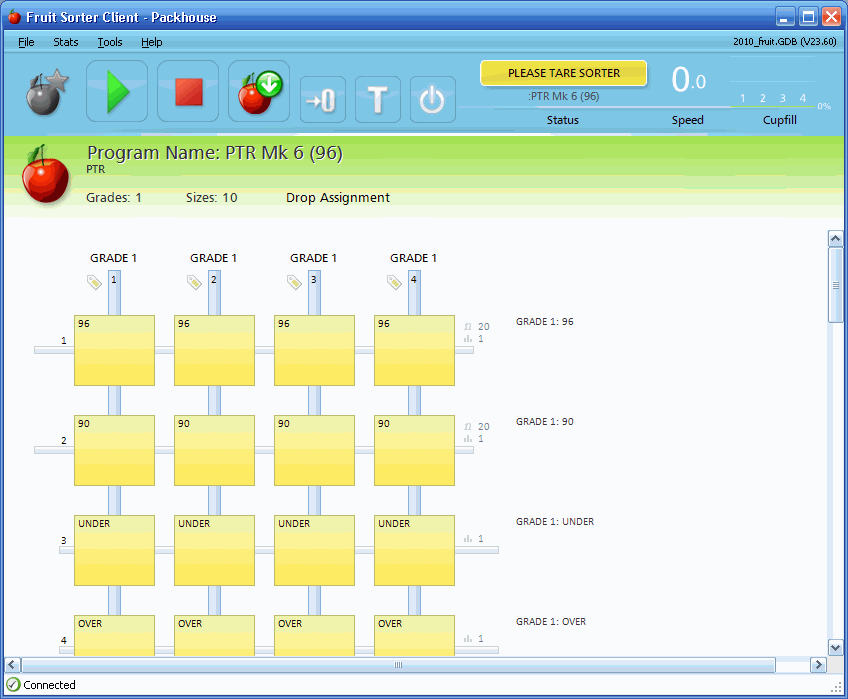Viewport: 848px width, 699px height.
Task: Click the Sizes: 10 label
Action: tap(211, 198)
